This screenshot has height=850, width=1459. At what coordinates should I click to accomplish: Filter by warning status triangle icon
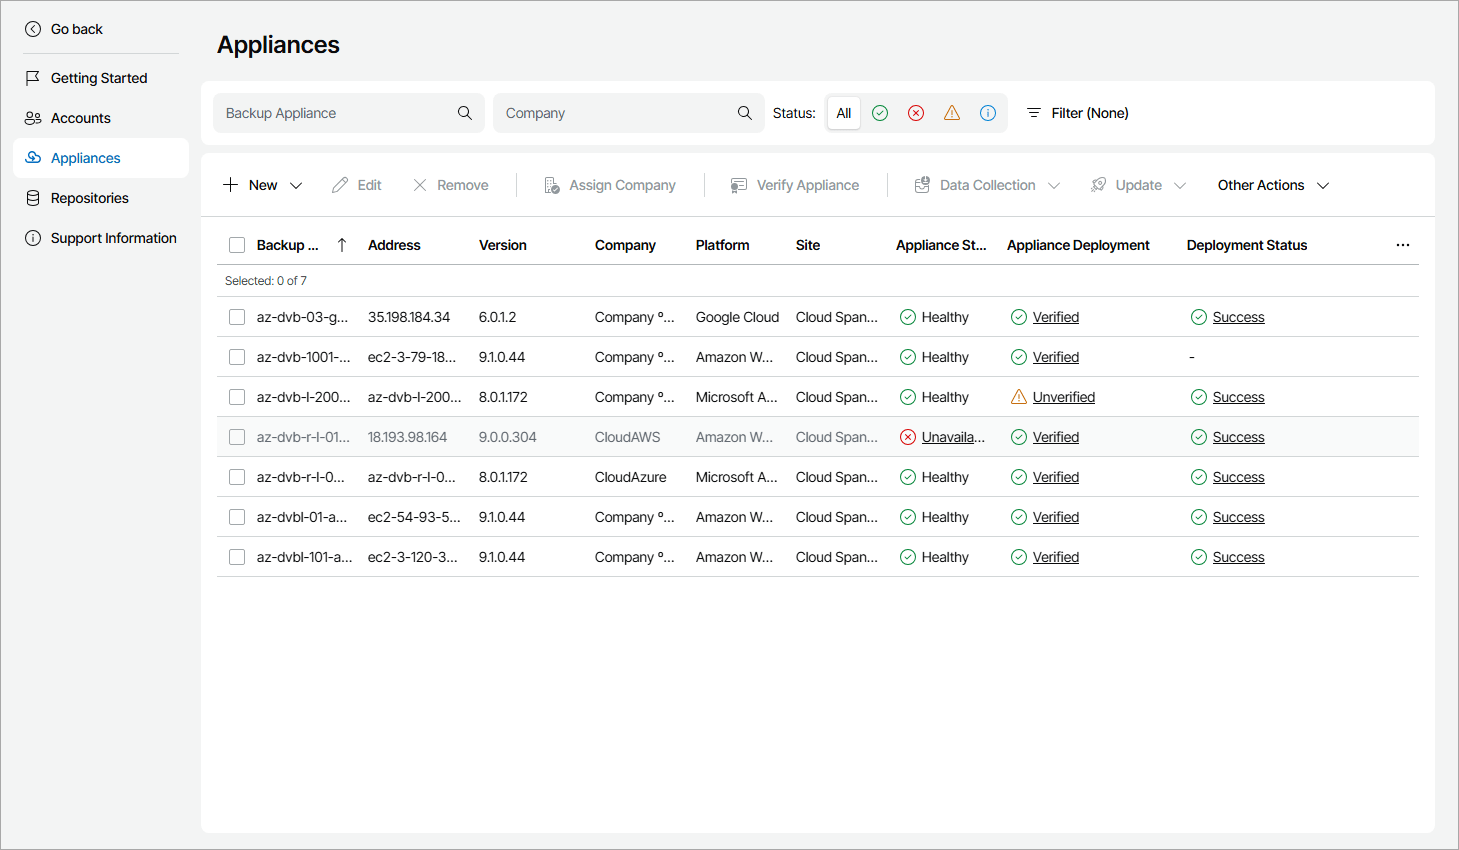click(951, 113)
